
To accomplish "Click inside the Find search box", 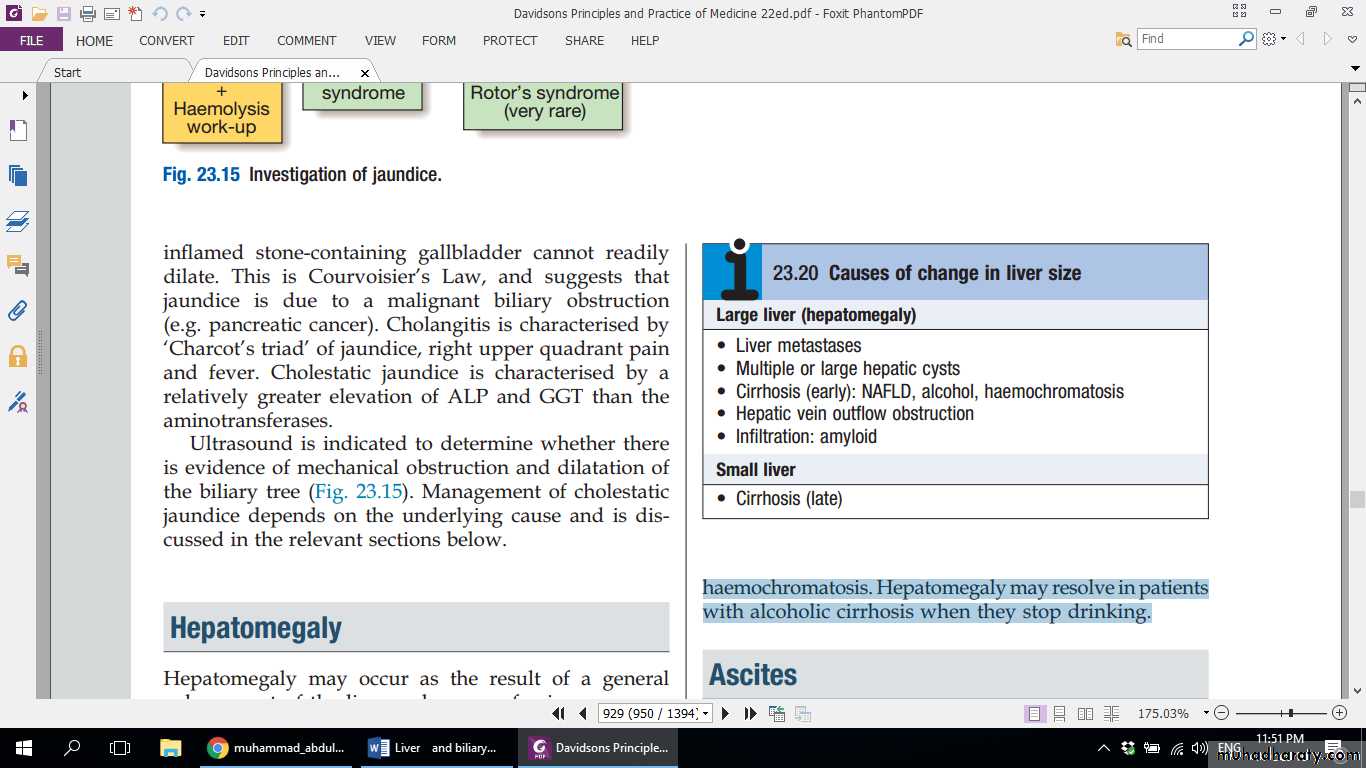I will 1187,39.
